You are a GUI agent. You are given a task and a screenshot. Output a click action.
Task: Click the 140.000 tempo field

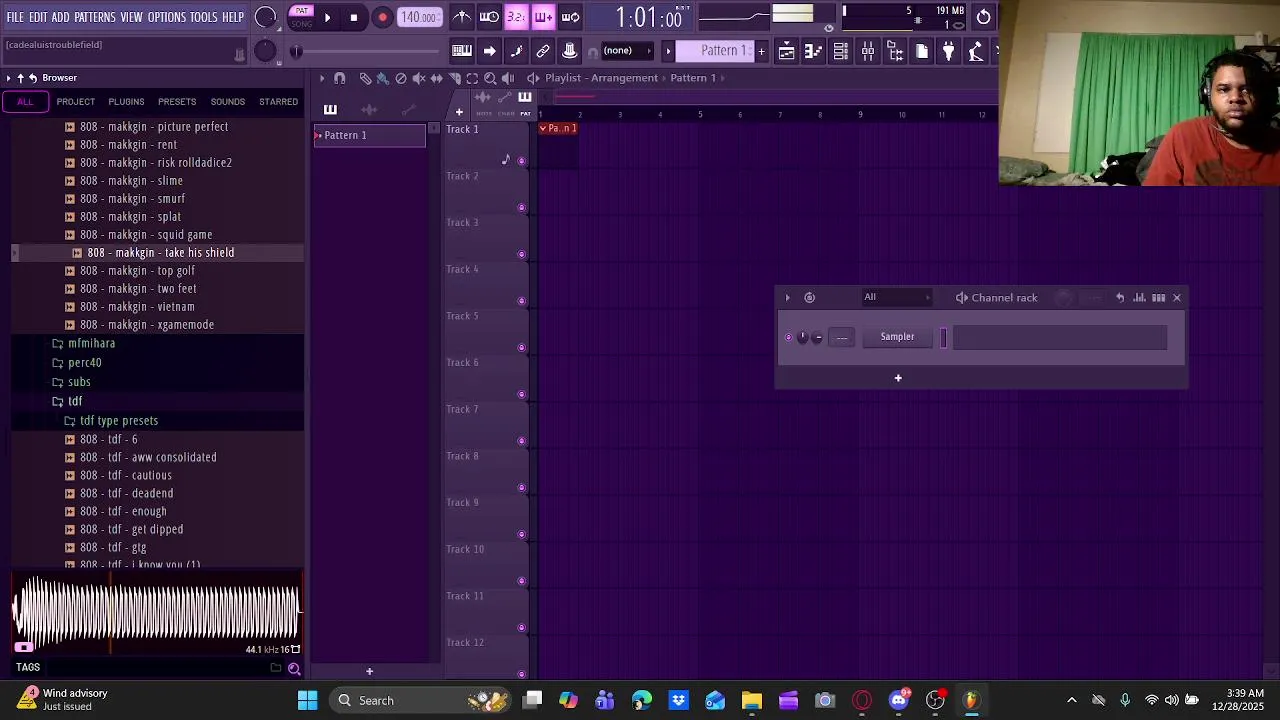click(x=418, y=17)
